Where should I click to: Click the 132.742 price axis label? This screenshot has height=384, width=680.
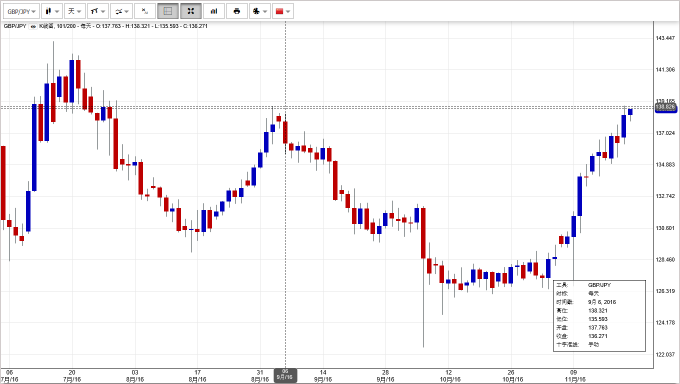click(x=665, y=197)
